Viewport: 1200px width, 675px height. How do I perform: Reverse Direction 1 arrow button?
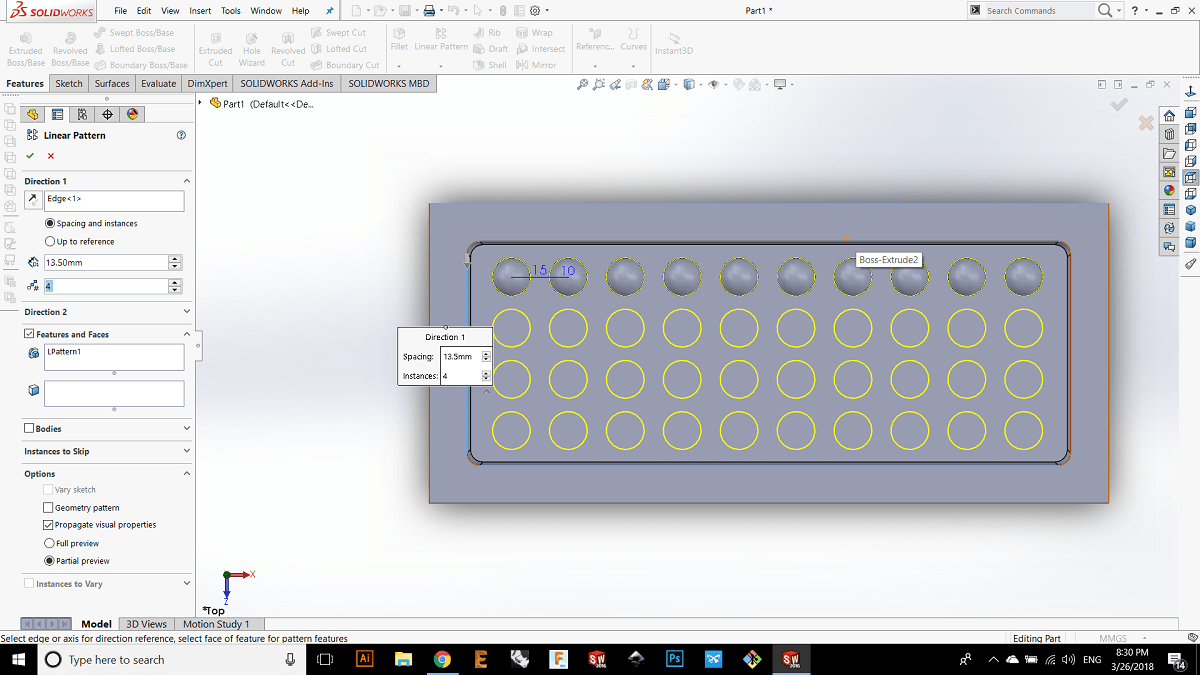pyautogui.click(x=33, y=200)
